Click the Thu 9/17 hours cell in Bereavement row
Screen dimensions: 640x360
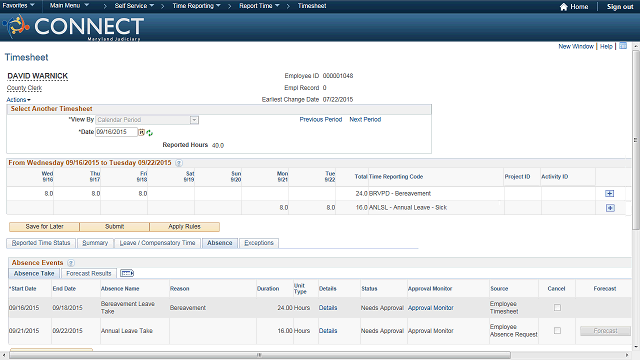(x=77, y=193)
